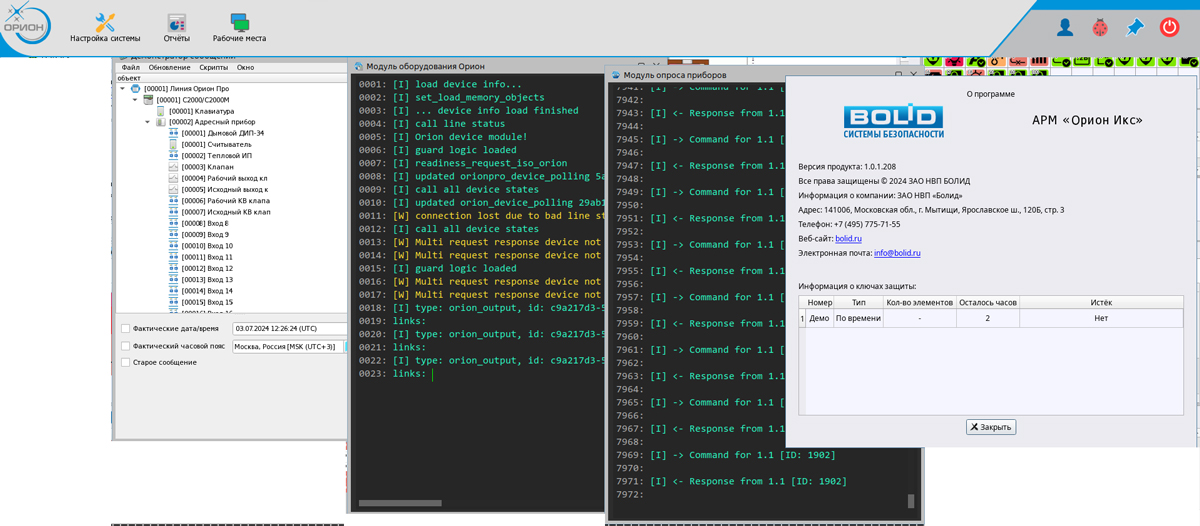
Task: Click the blue user profile icon
Action: click(1065, 28)
